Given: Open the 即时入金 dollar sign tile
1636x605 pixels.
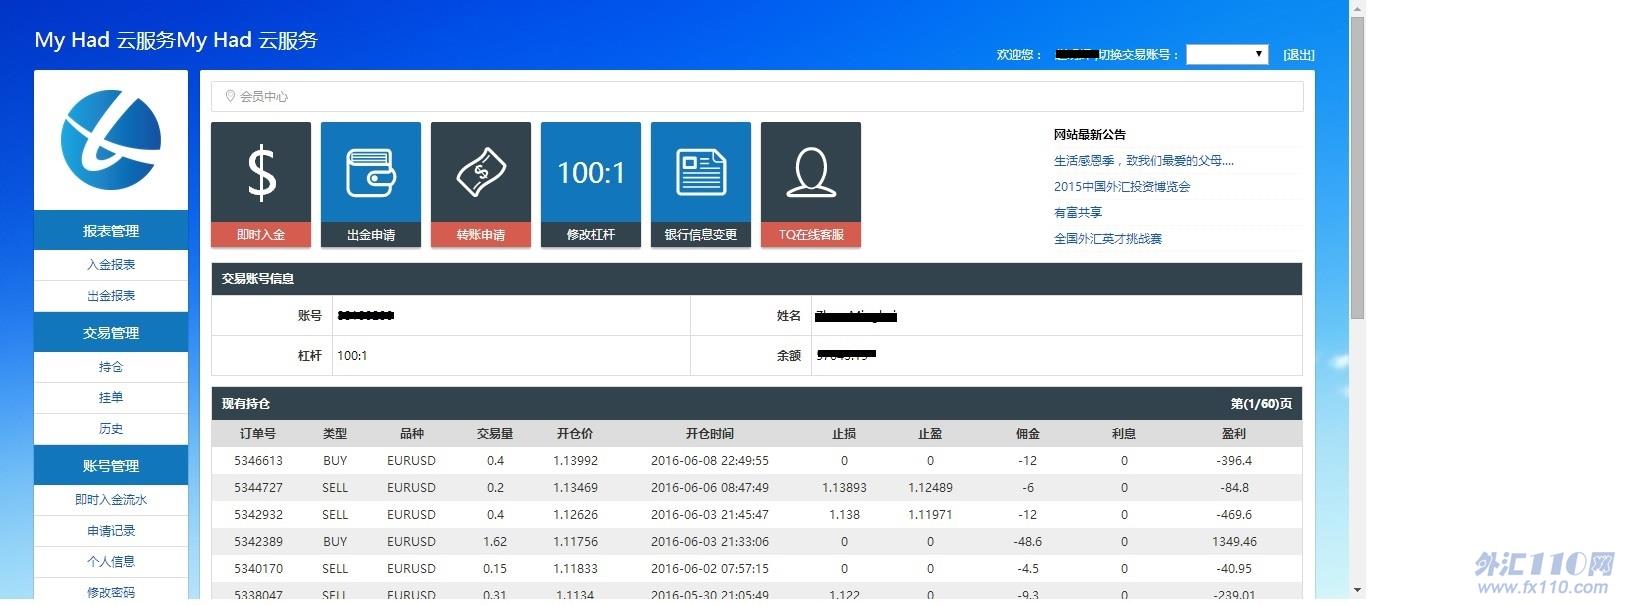Looking at the screenshot, I should click(x=261, y=184).
